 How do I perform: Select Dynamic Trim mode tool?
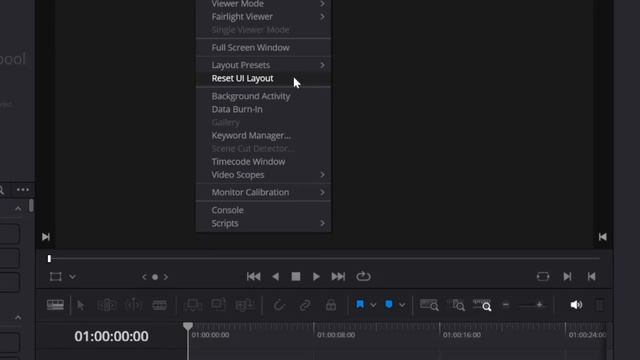point(133,305)
